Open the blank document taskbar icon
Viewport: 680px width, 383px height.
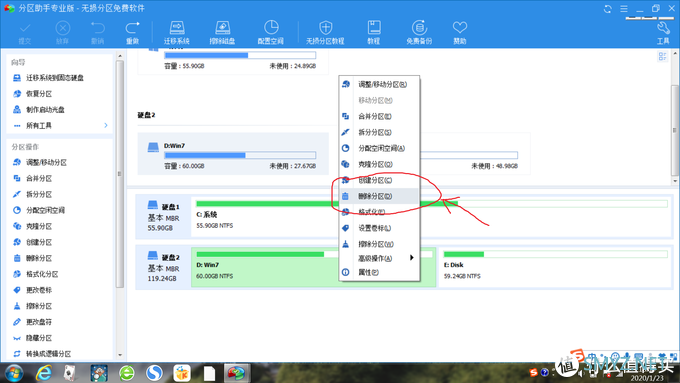coord(209,373)
